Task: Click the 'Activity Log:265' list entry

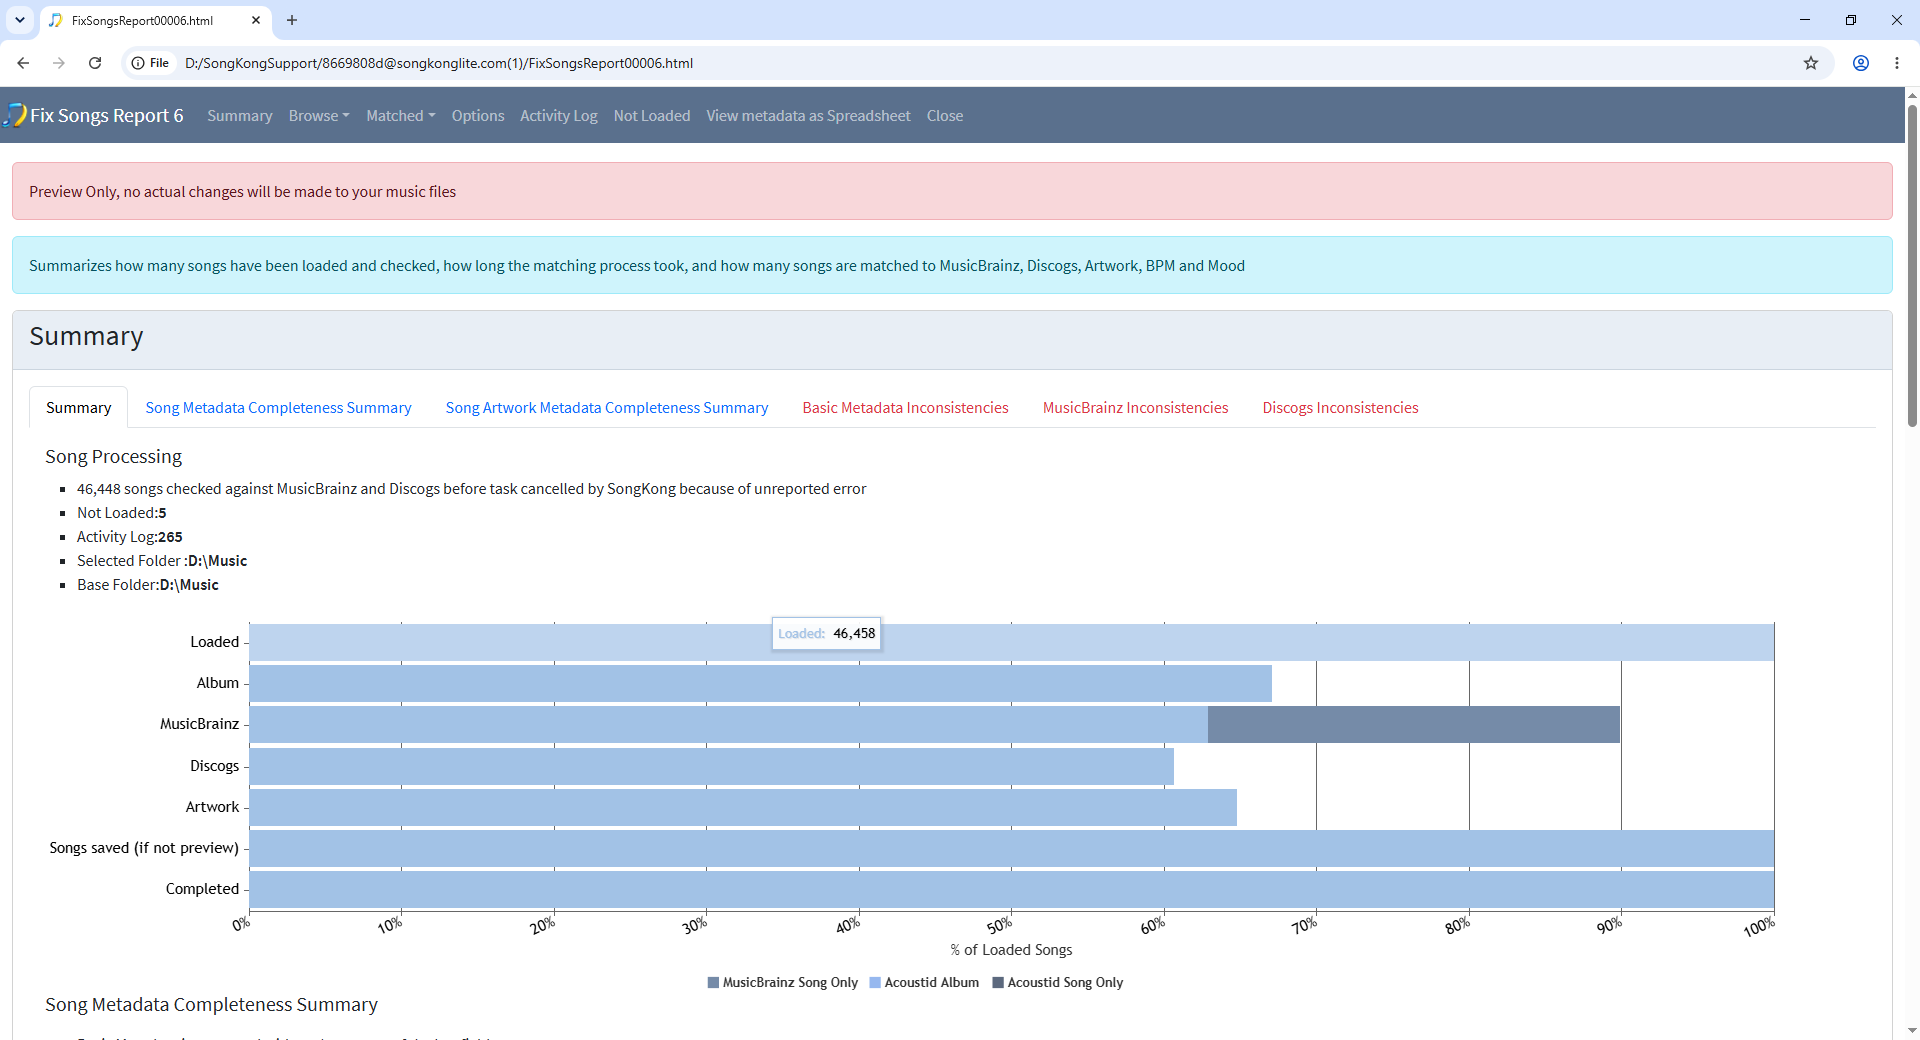Action: (130, 537)
